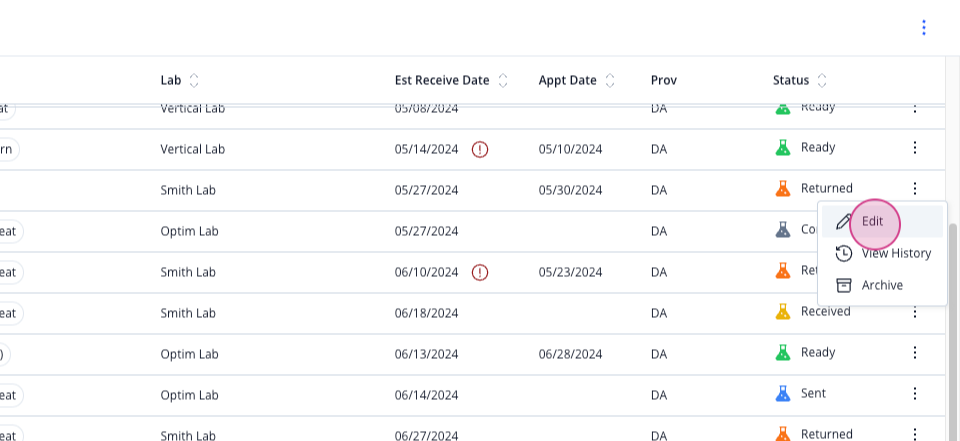960x441 pixels.
Task: Open row actions for 06/13/2024 Ready case
Action: click(x=915, y=352)
